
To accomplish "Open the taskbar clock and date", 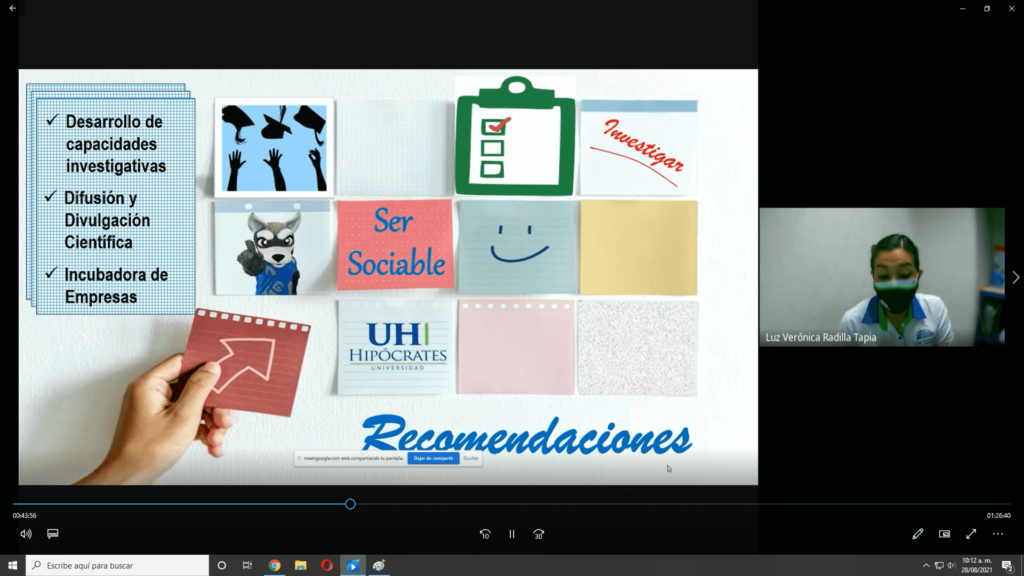I will pyautogui.click(x=976, y=565).
